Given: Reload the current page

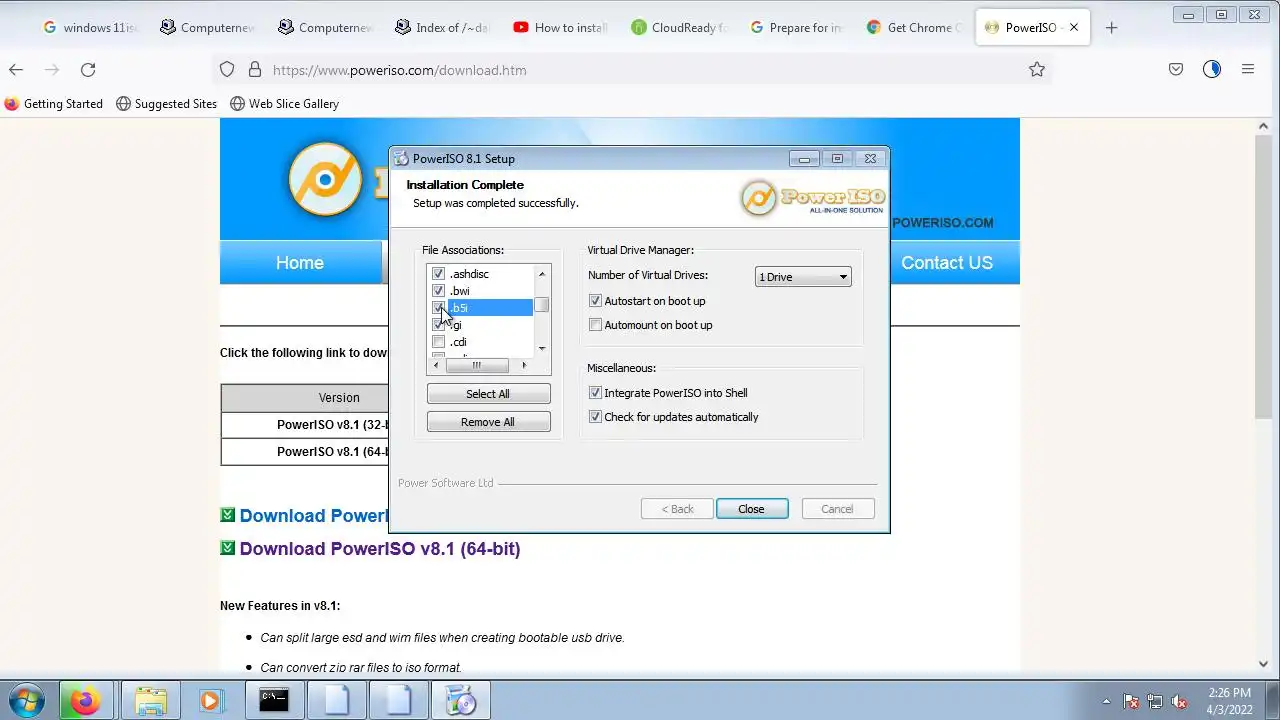Looking at the screenshot, I should pyautogui.click(x=88, y=69).
